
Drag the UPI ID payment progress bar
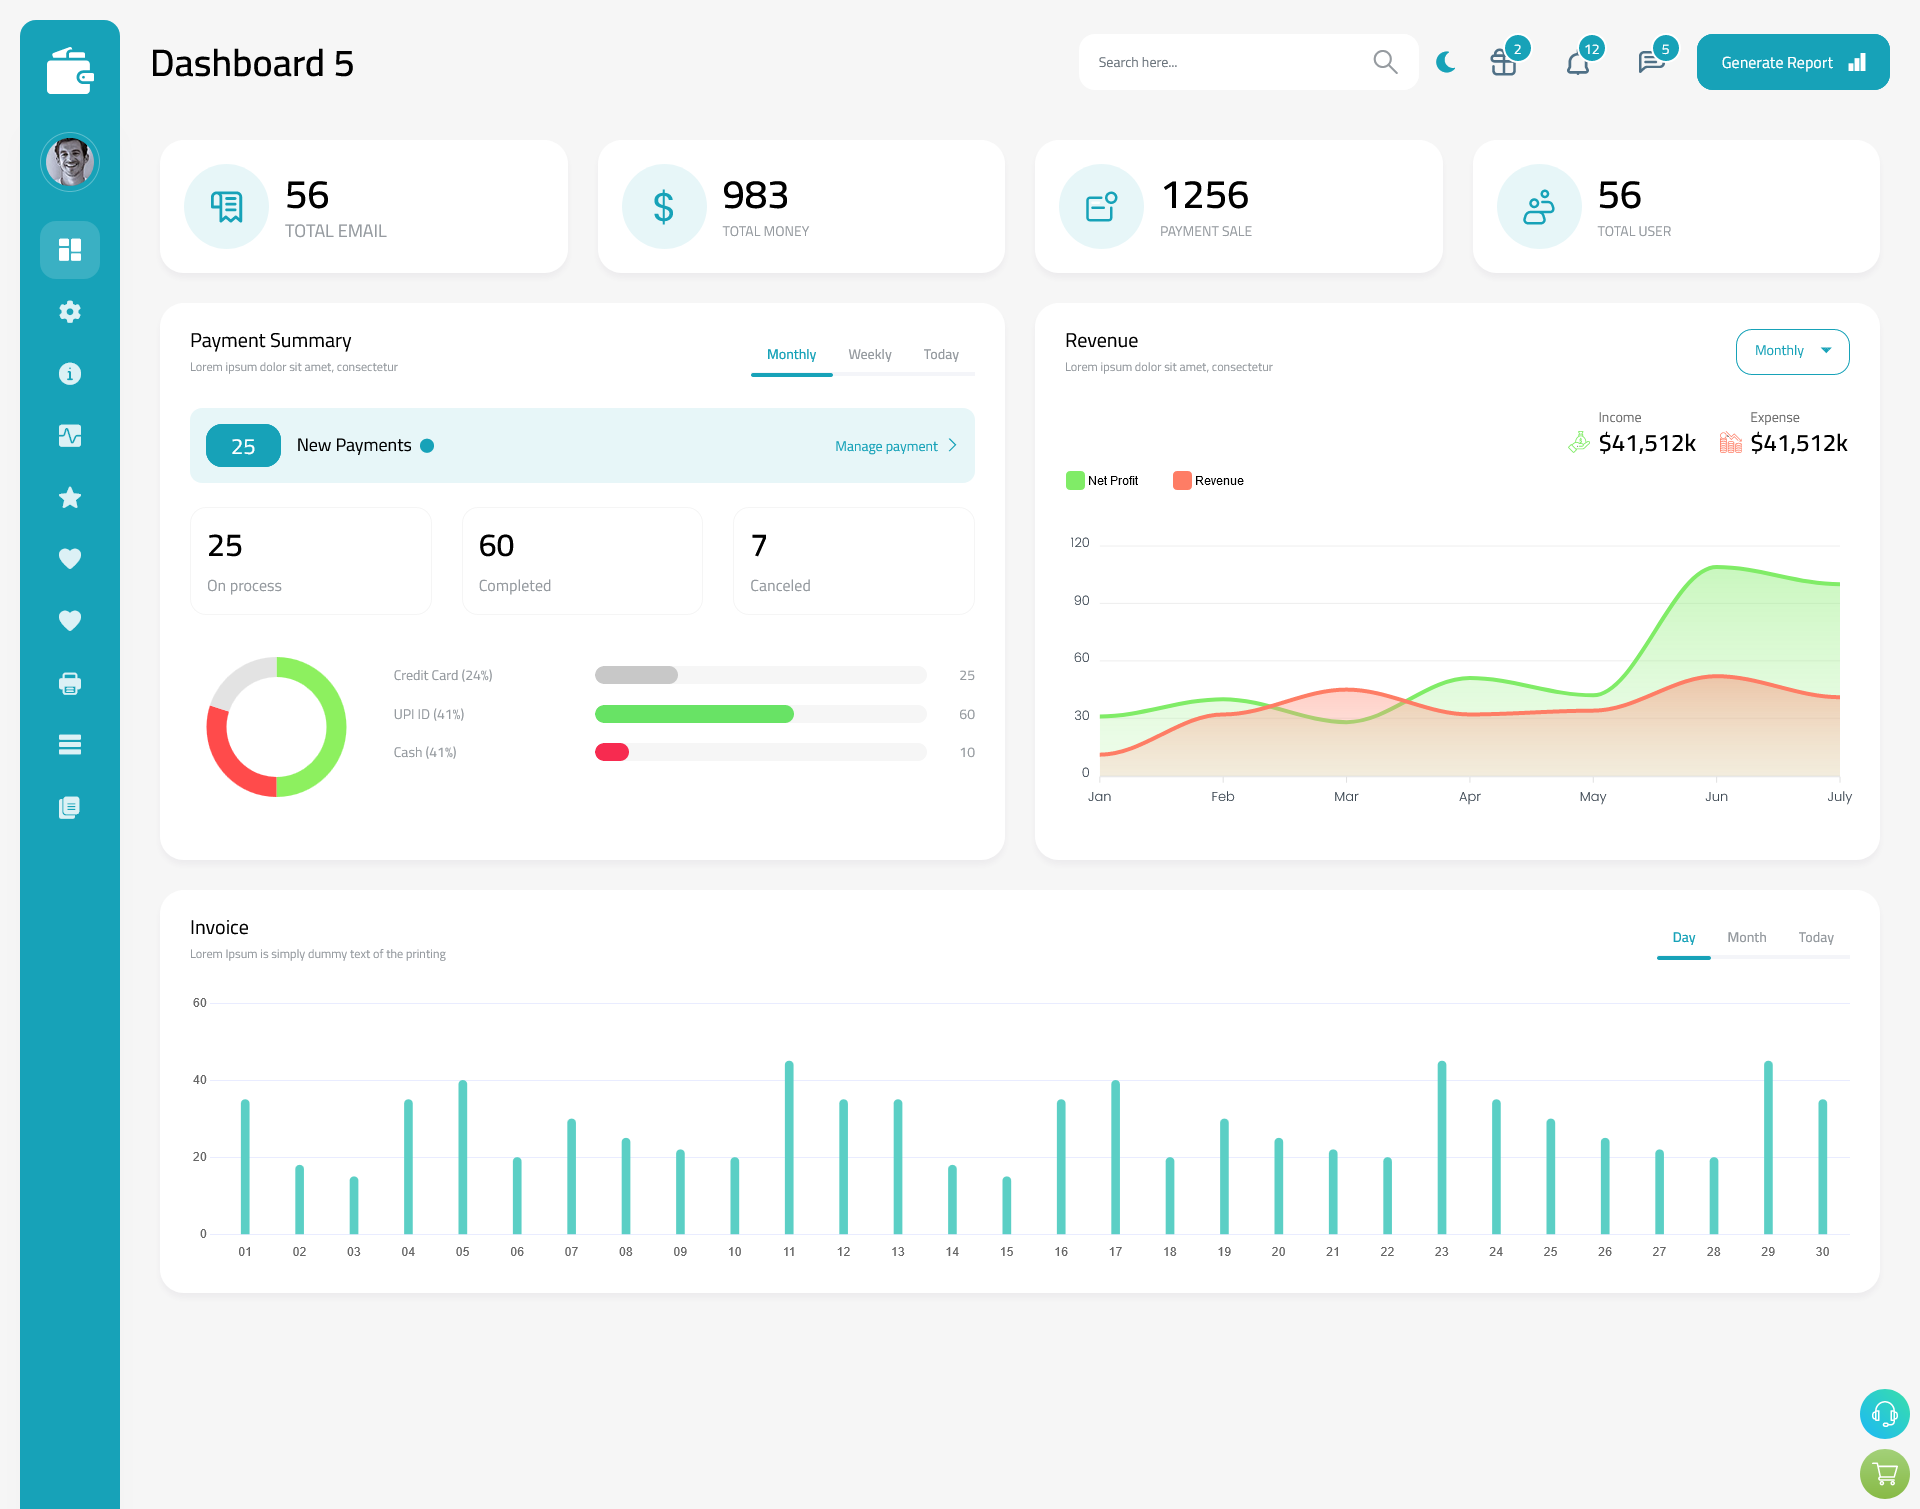click(x=697, y=714)
